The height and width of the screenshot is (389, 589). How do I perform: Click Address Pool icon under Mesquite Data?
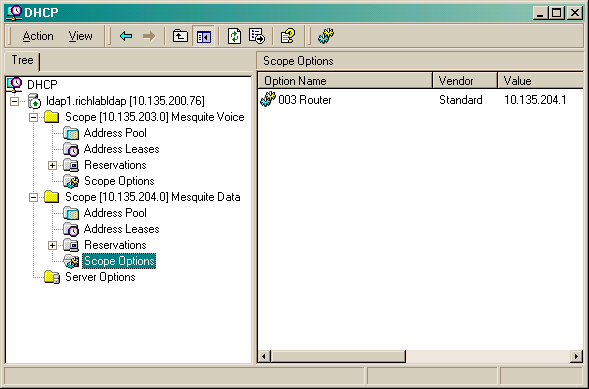pos(71,213)
